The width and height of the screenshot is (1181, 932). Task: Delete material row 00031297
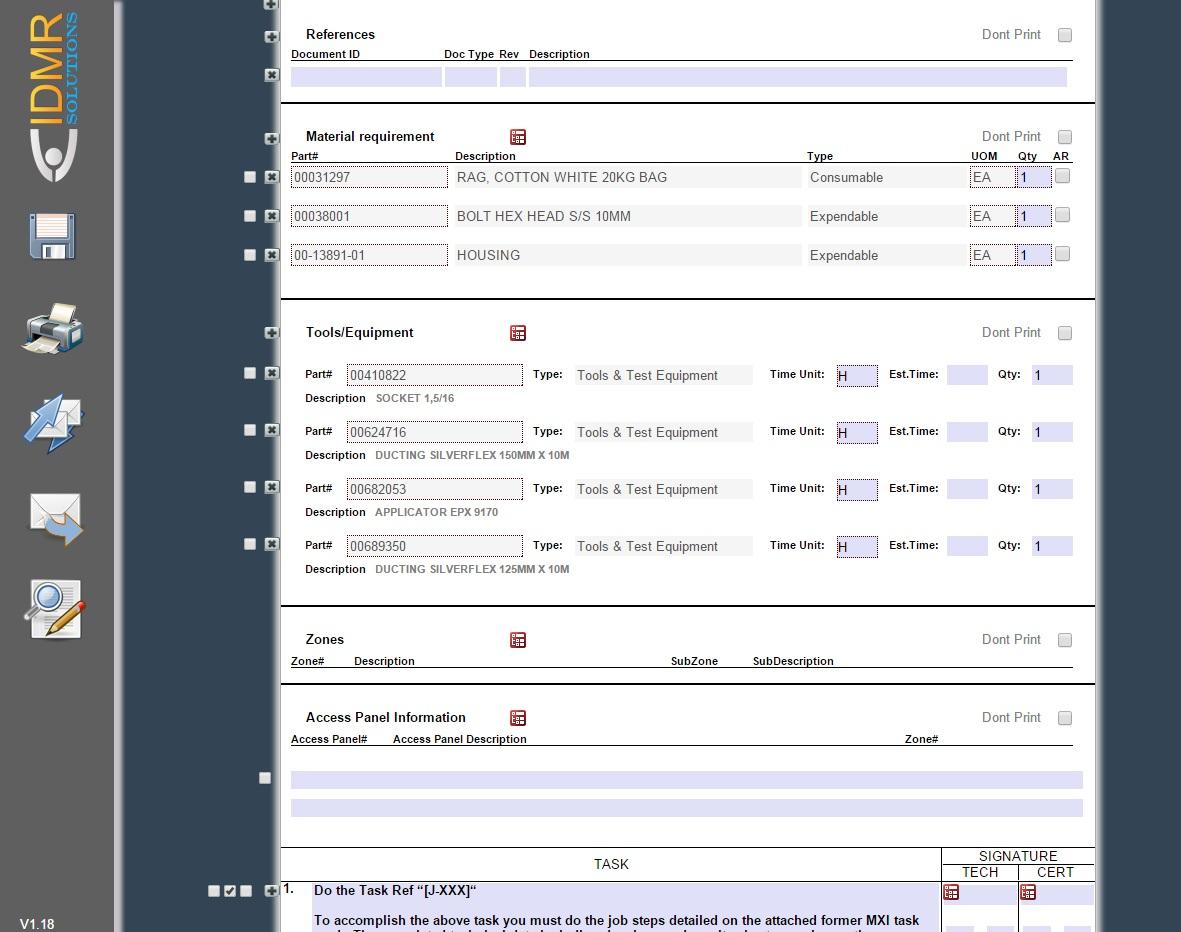coord(272,177)
